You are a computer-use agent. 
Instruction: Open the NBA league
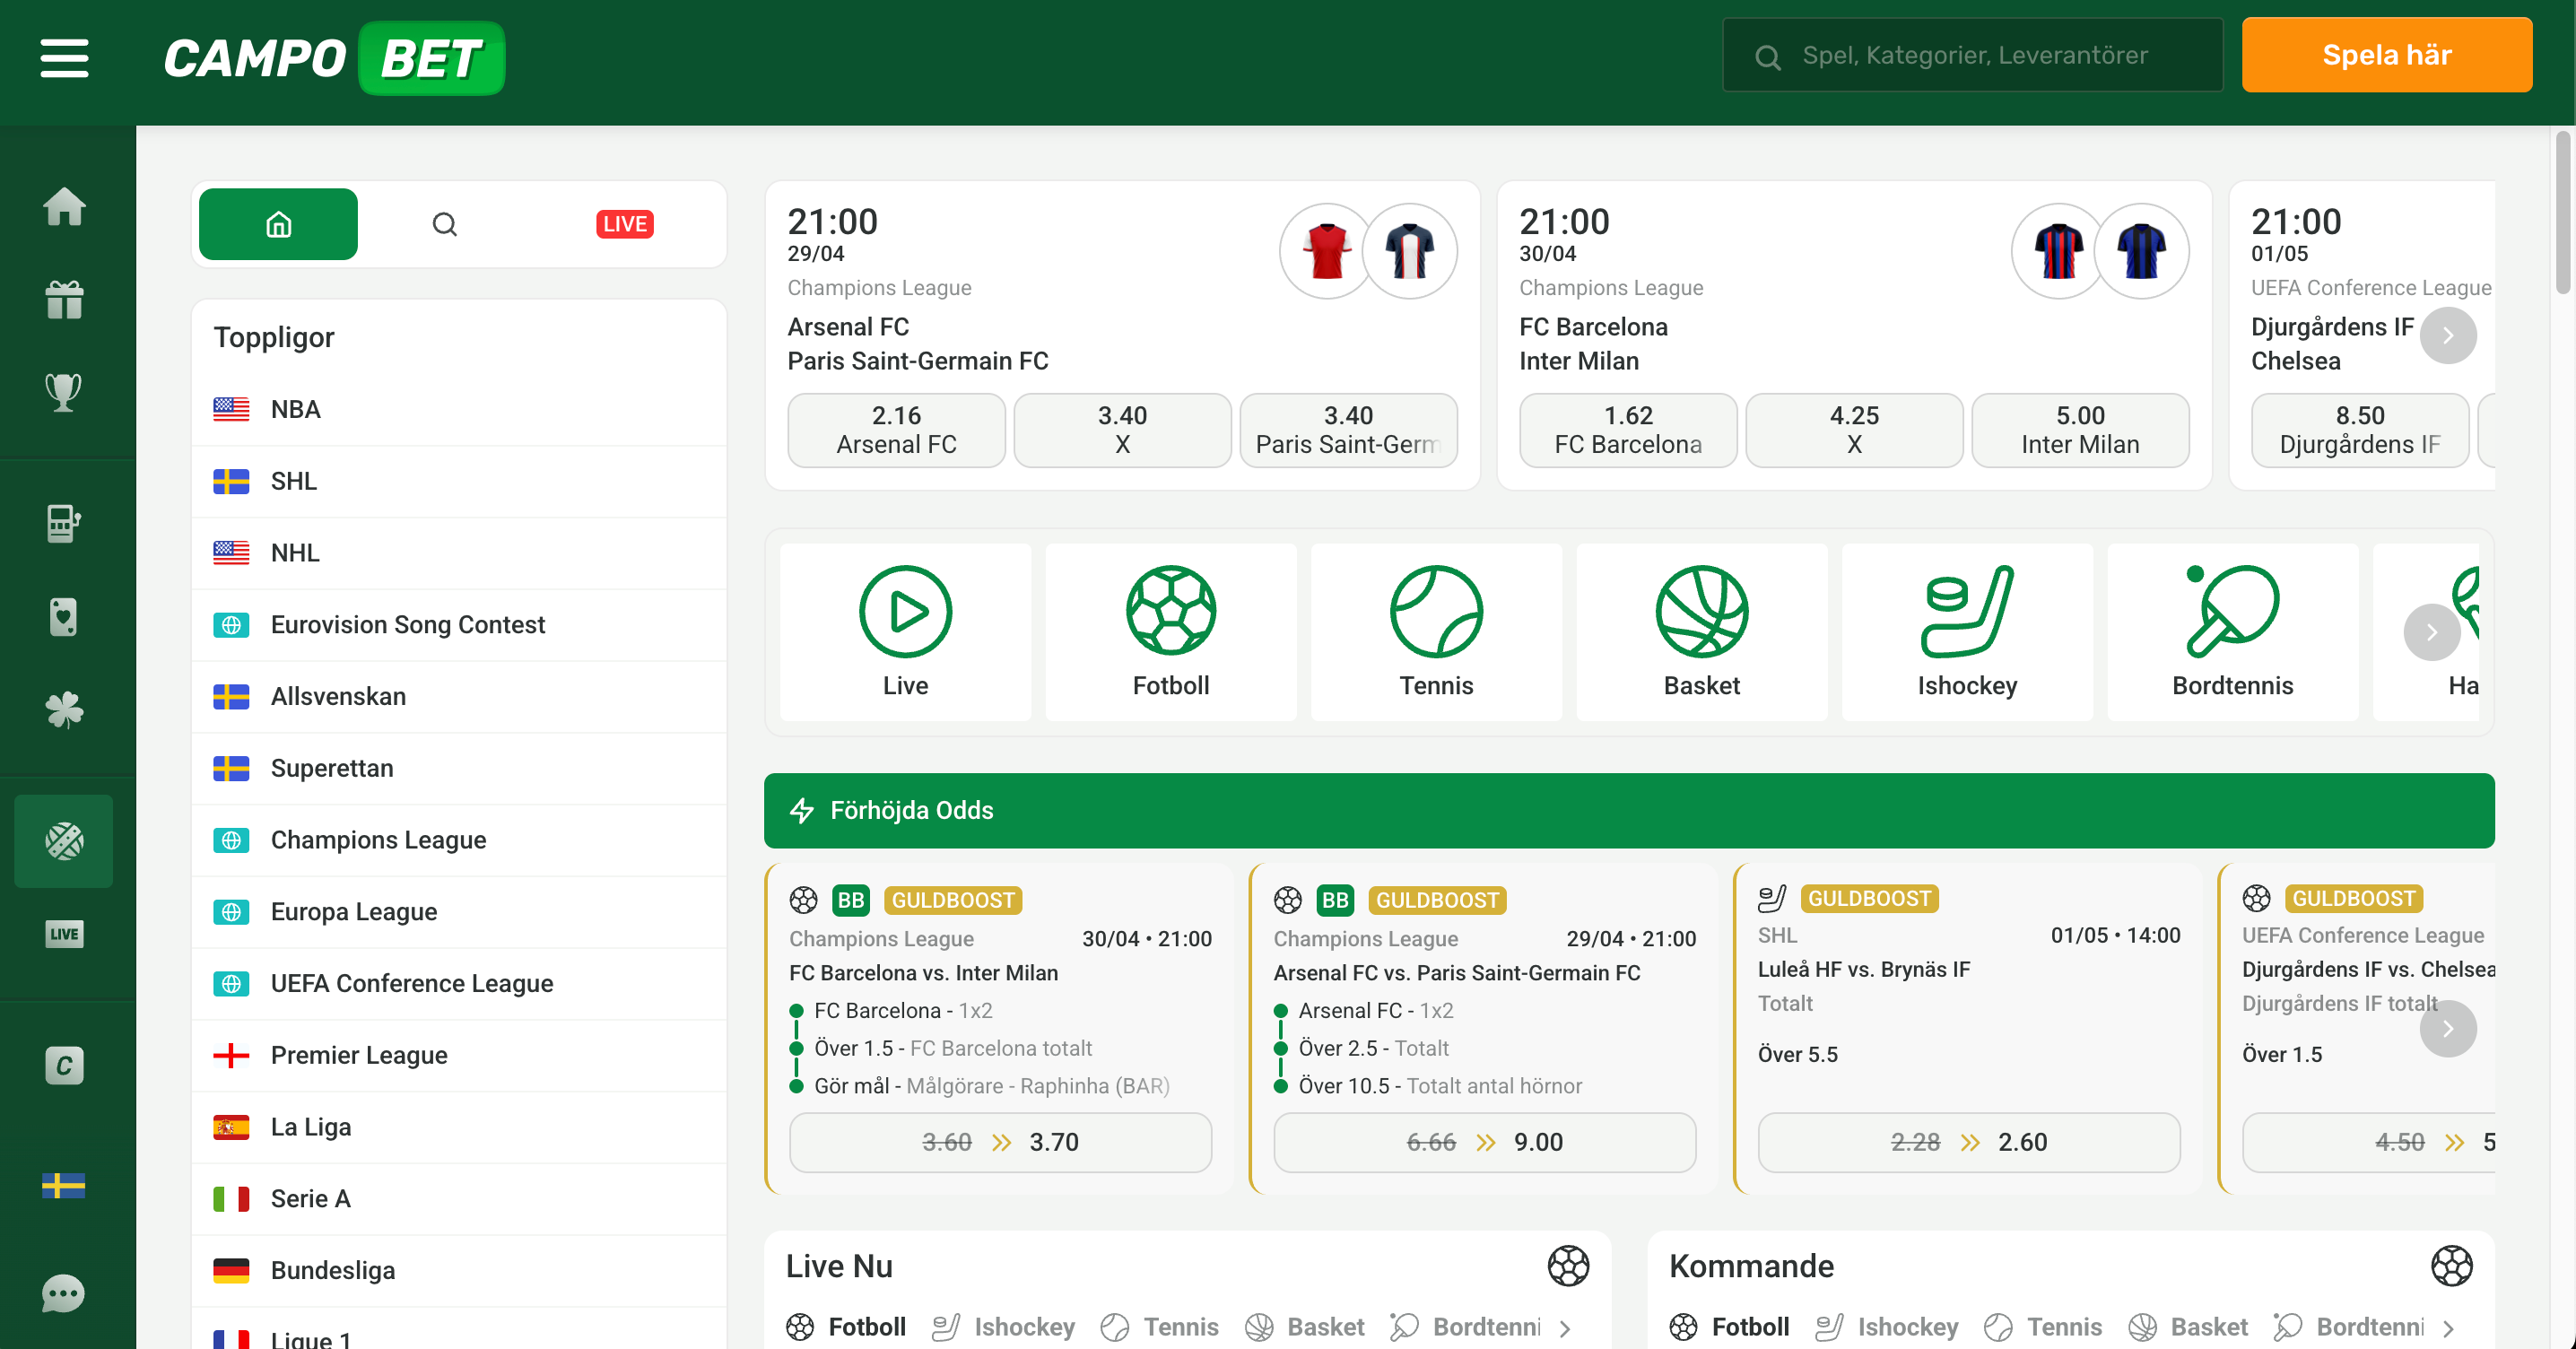coord(459,409)
